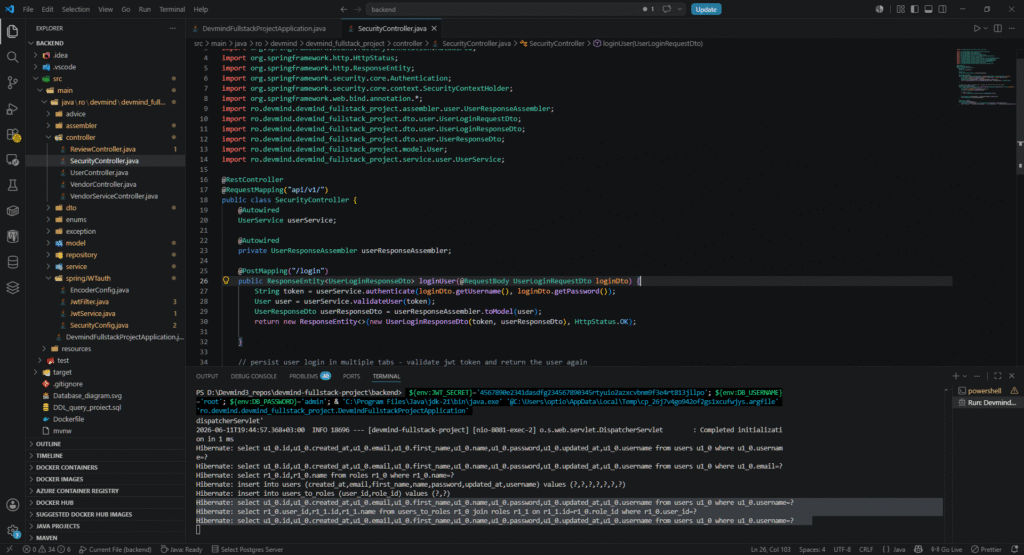Open the database cylinder activity icon

tap(12, 262)
